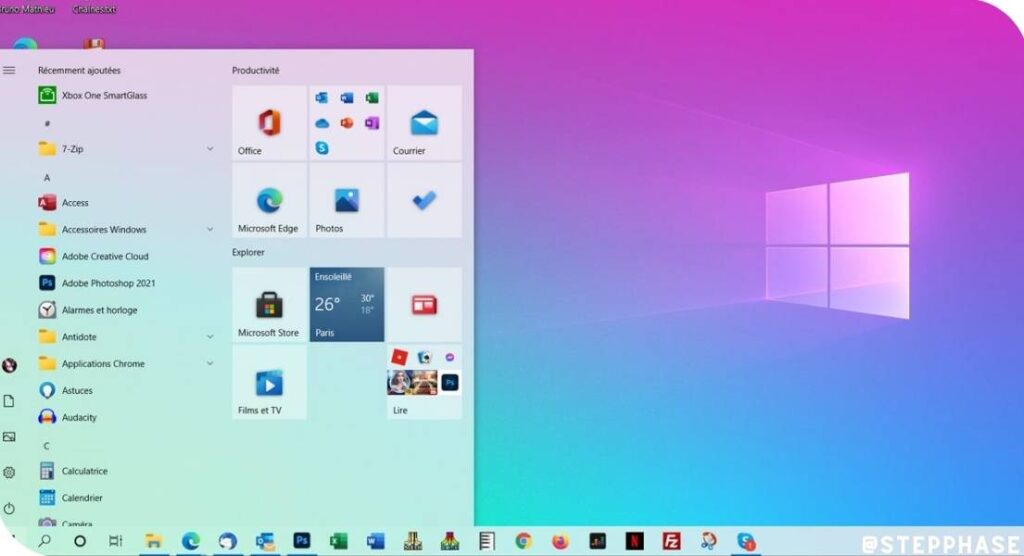Launch Google Chrome from the taskbar

pos(523,541)
